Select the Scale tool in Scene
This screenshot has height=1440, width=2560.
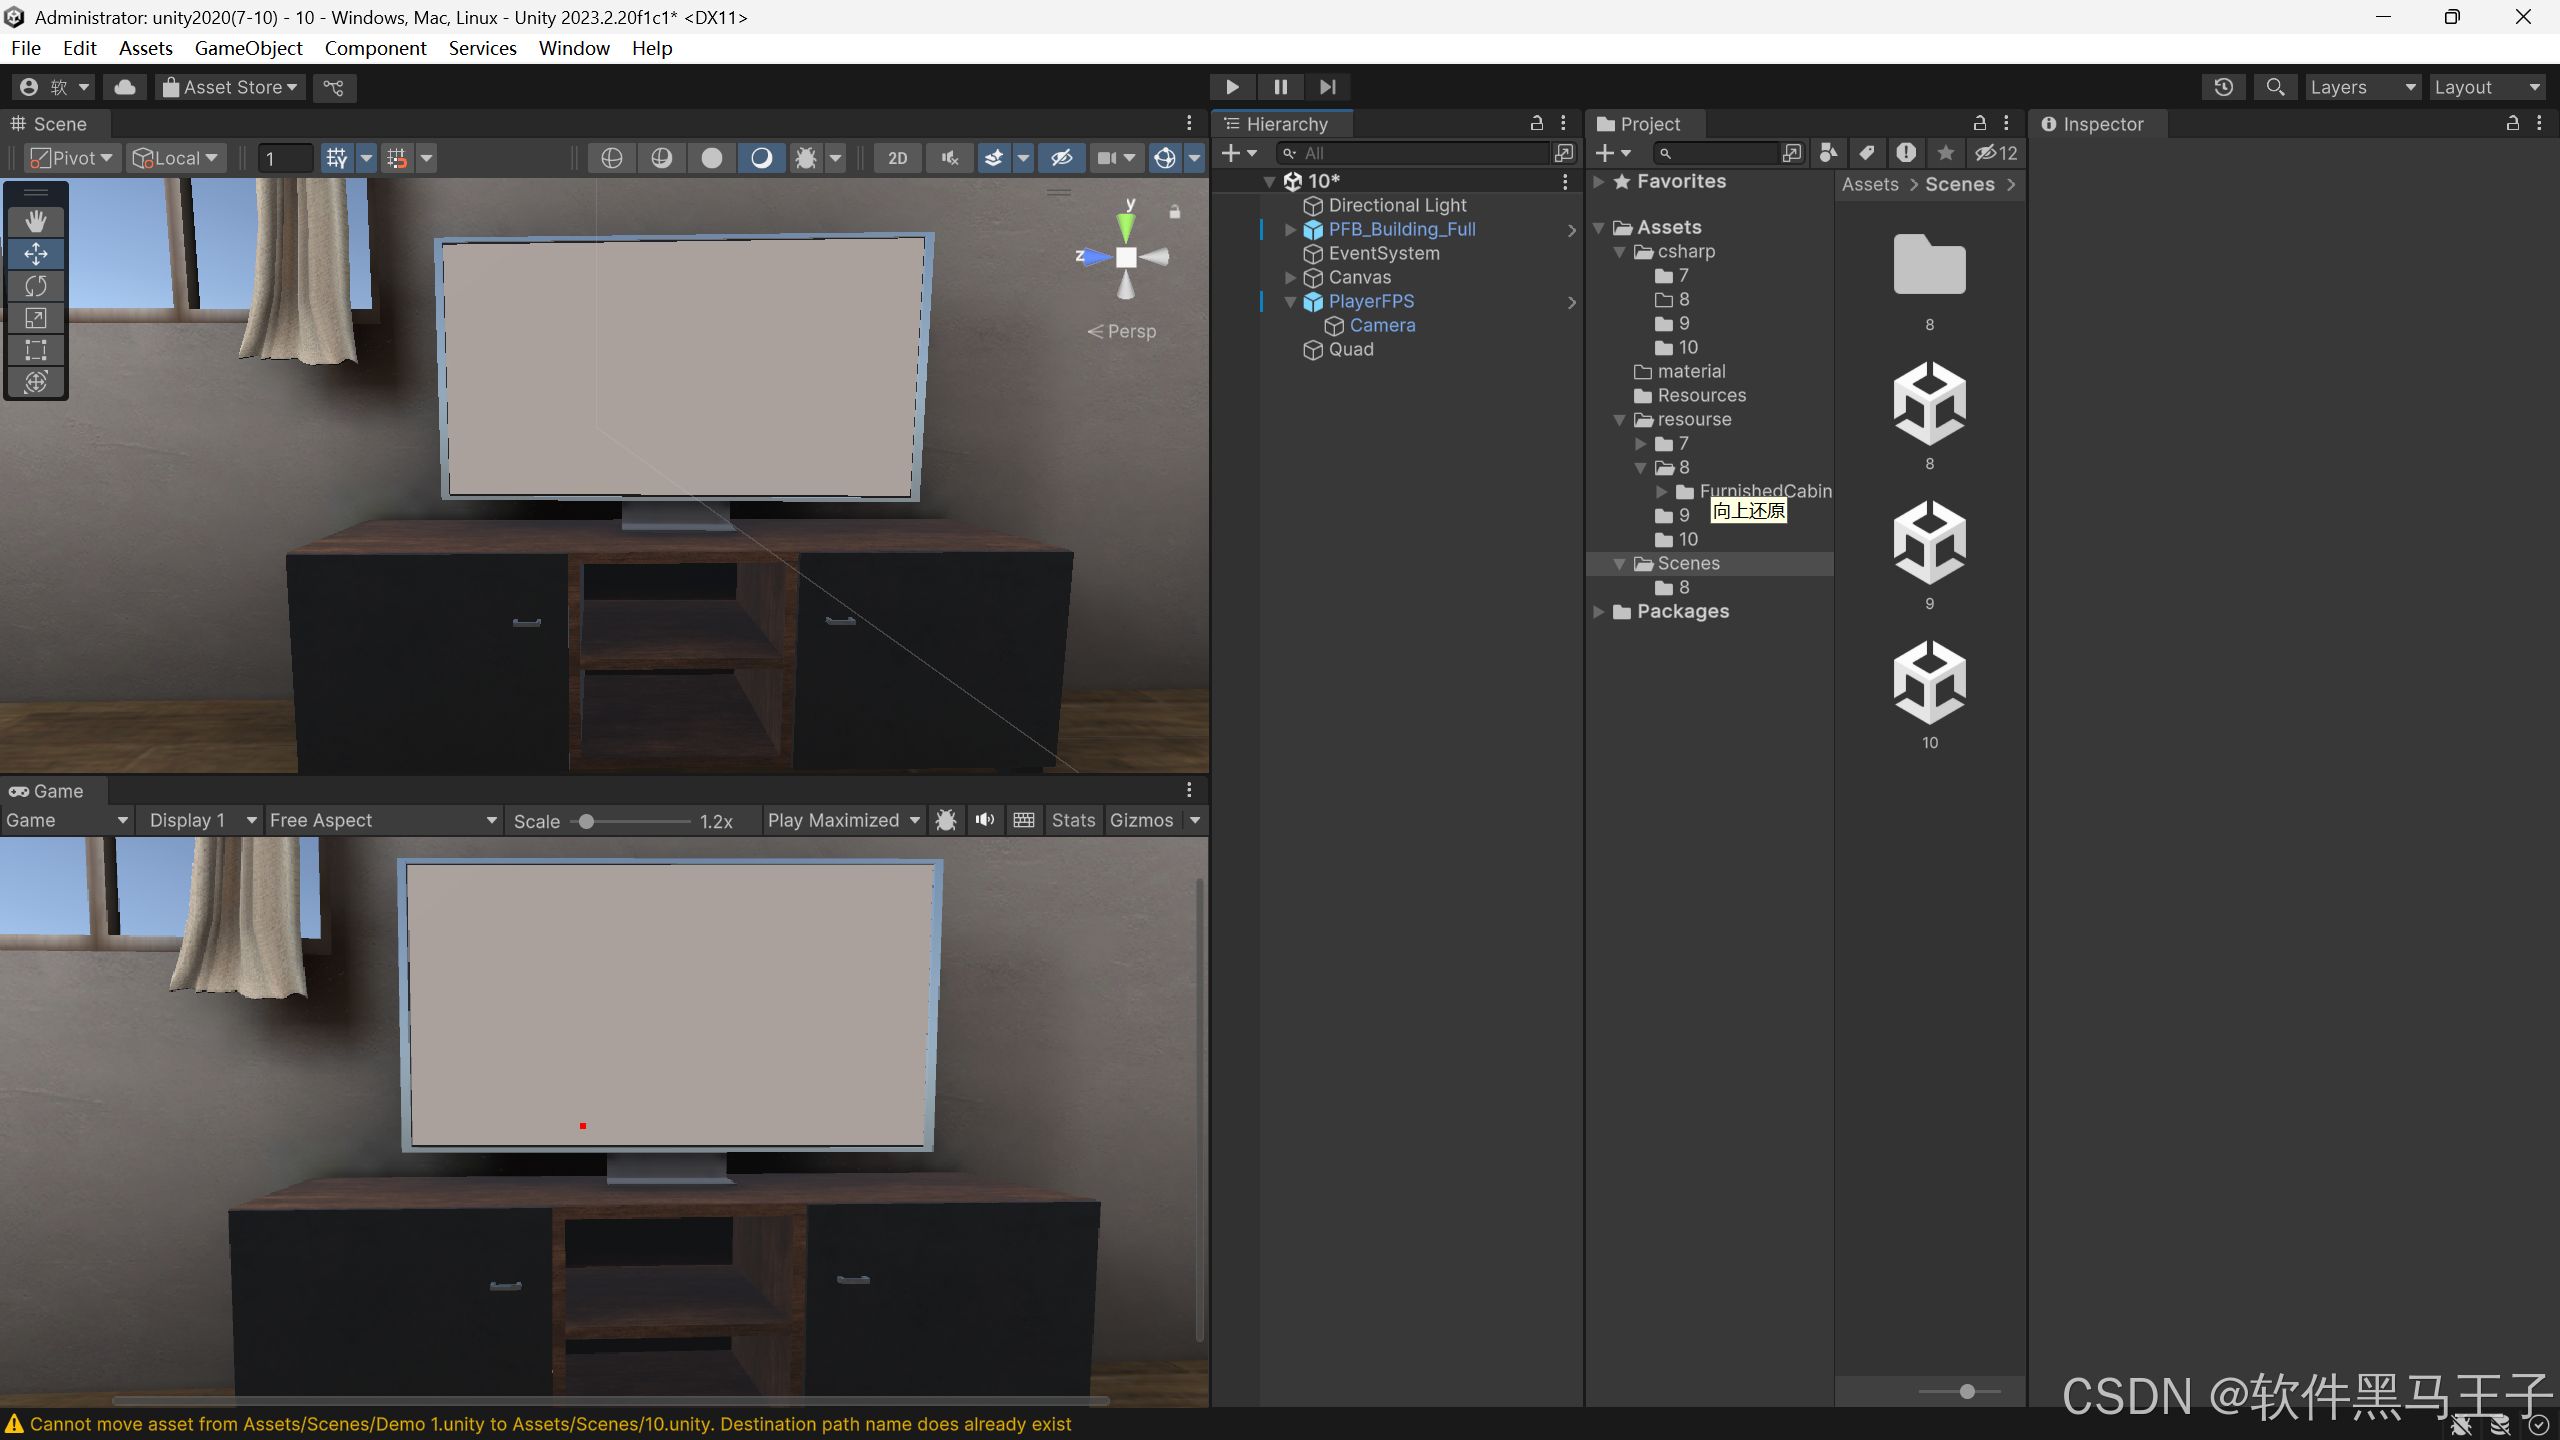36,318
